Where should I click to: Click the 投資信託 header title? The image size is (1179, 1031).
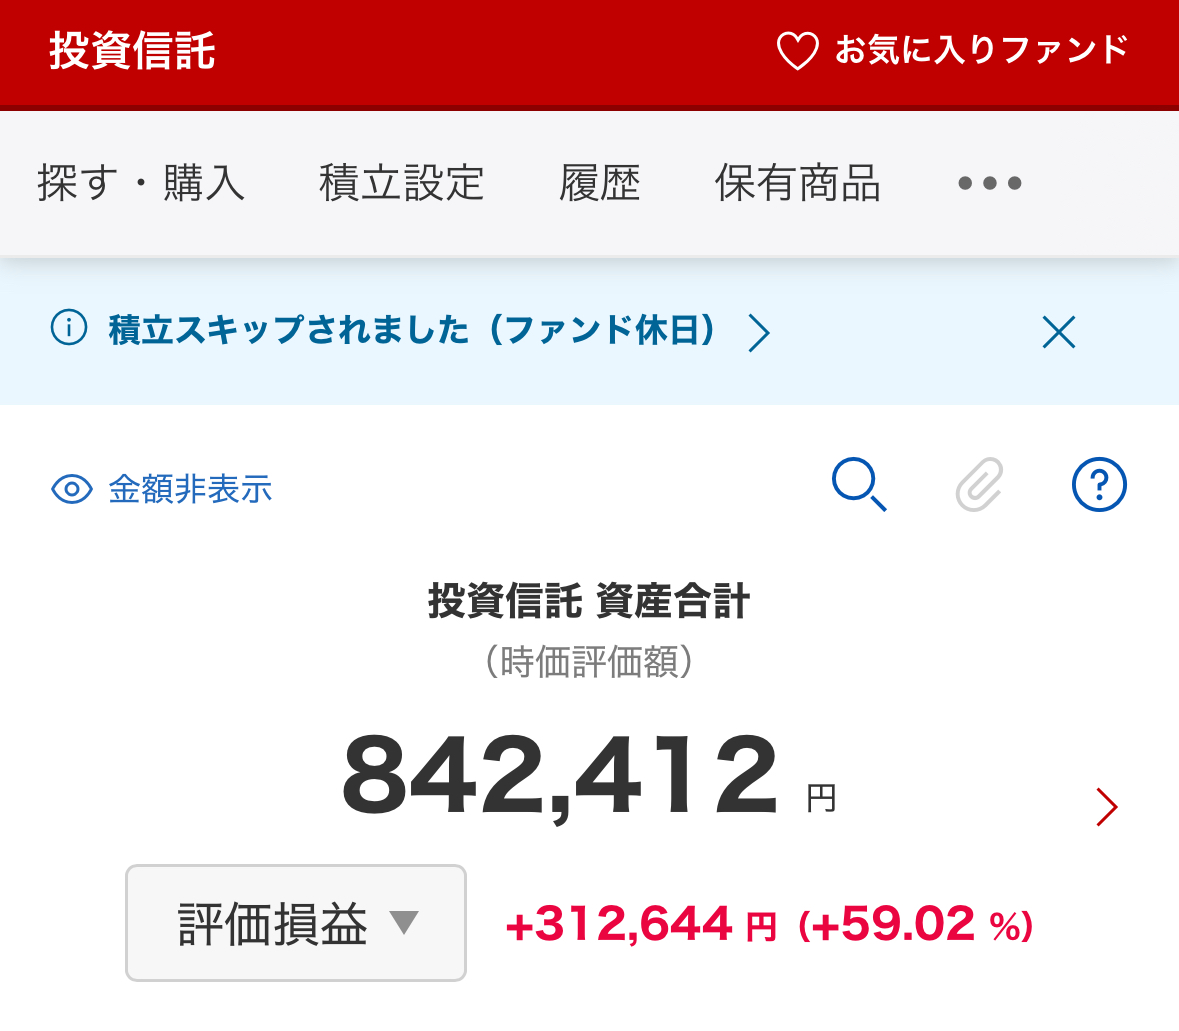coord(133,51)
